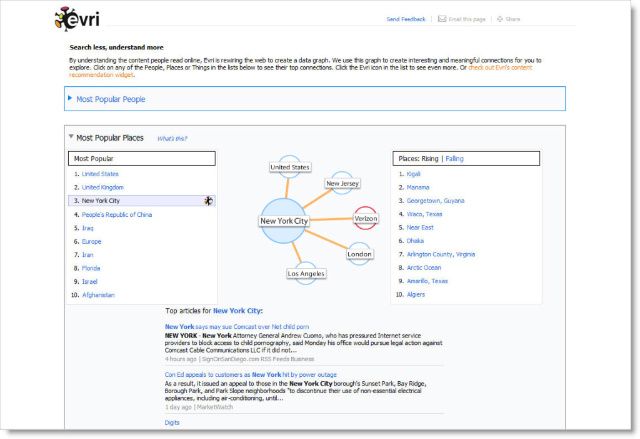This screenshot has height=439, width=640.
Task: Click the Share text link
Action: point(513,19)
